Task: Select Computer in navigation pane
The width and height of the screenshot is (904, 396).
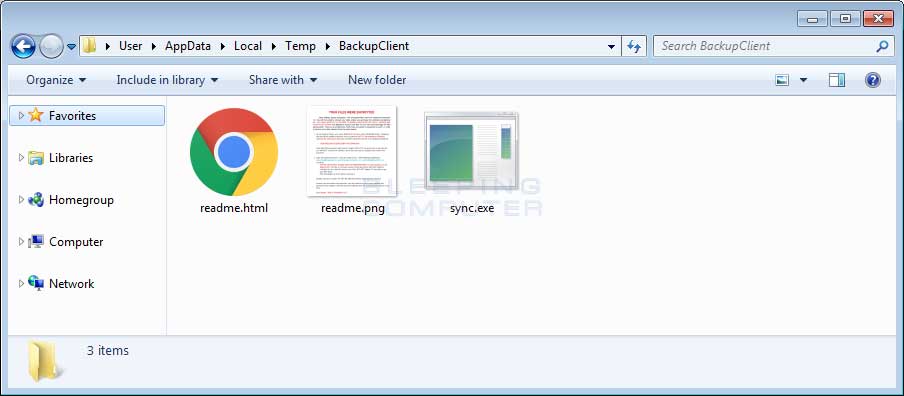Action: 76,242
